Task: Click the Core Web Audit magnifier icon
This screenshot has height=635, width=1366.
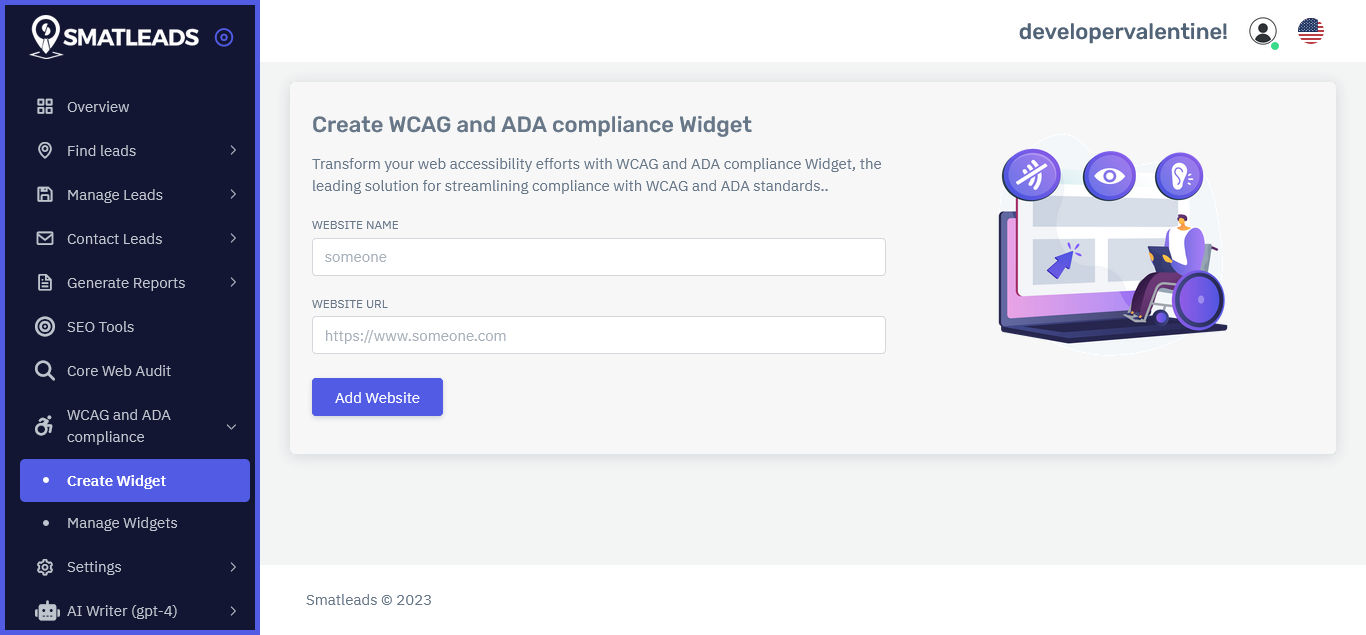Action: click(x=45, y=371)
